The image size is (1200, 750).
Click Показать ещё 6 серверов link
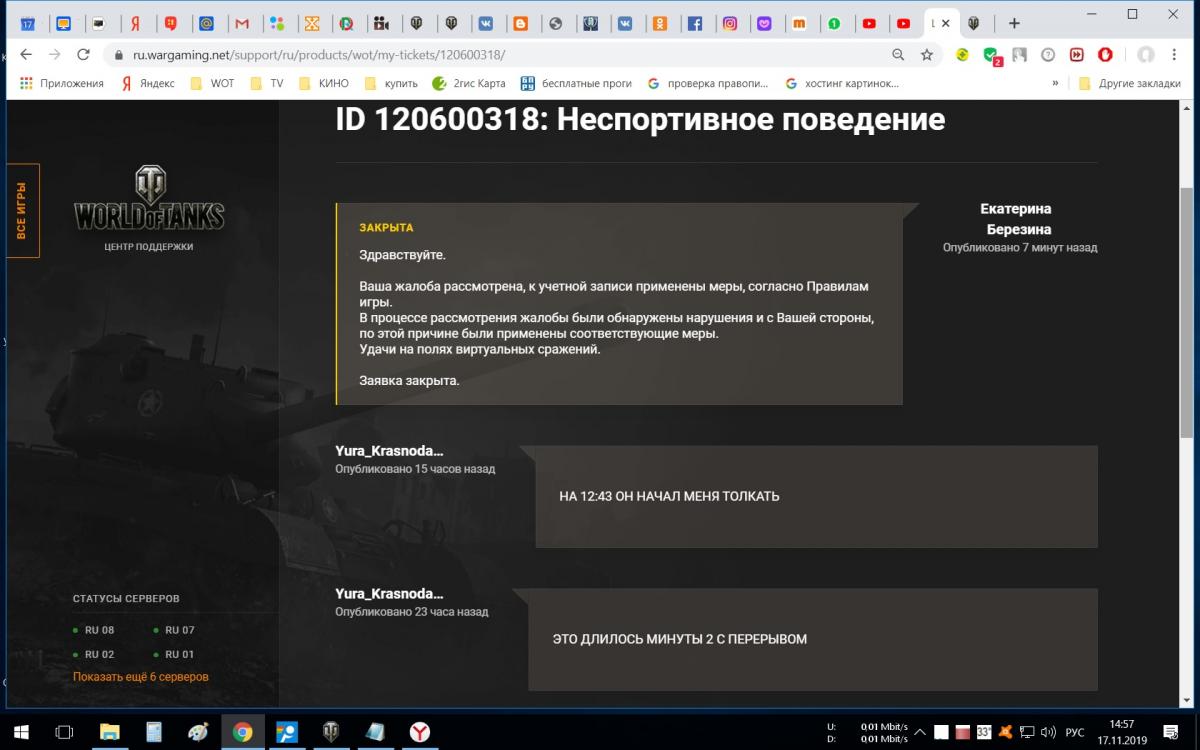[x=141, y=677]
